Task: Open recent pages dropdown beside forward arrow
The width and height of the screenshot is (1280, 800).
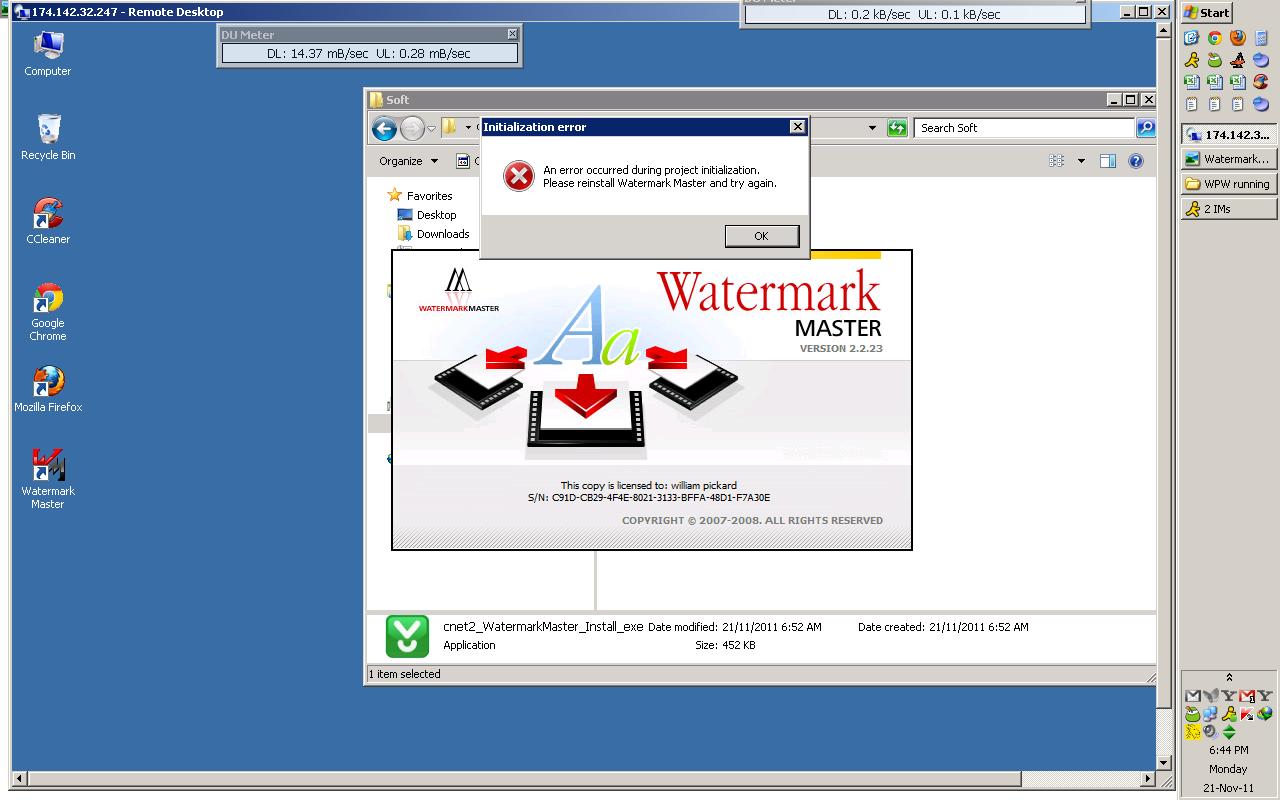Action: pos(432,129)
